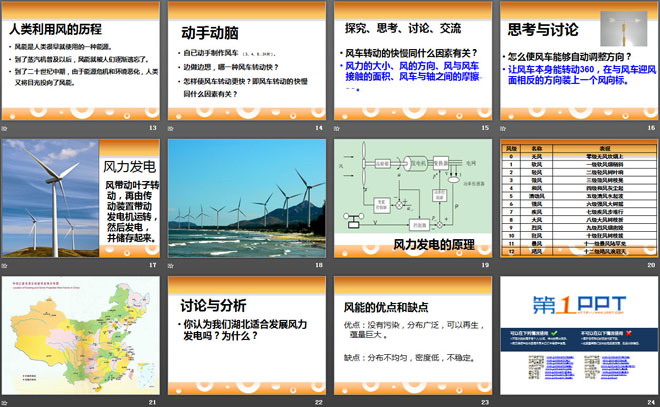Click the 风力发电 heading on slide 17

tap(131, 166)
